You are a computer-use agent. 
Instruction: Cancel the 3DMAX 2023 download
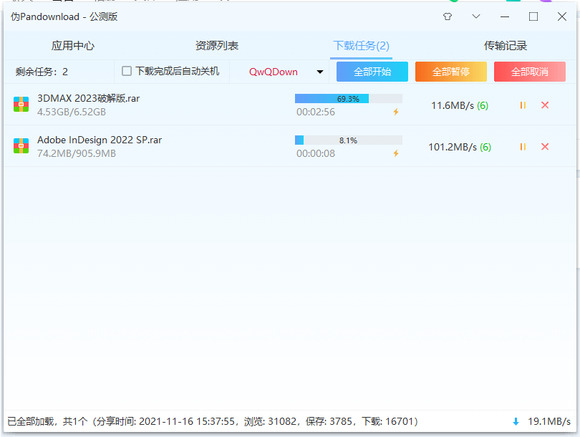point(545,105)
